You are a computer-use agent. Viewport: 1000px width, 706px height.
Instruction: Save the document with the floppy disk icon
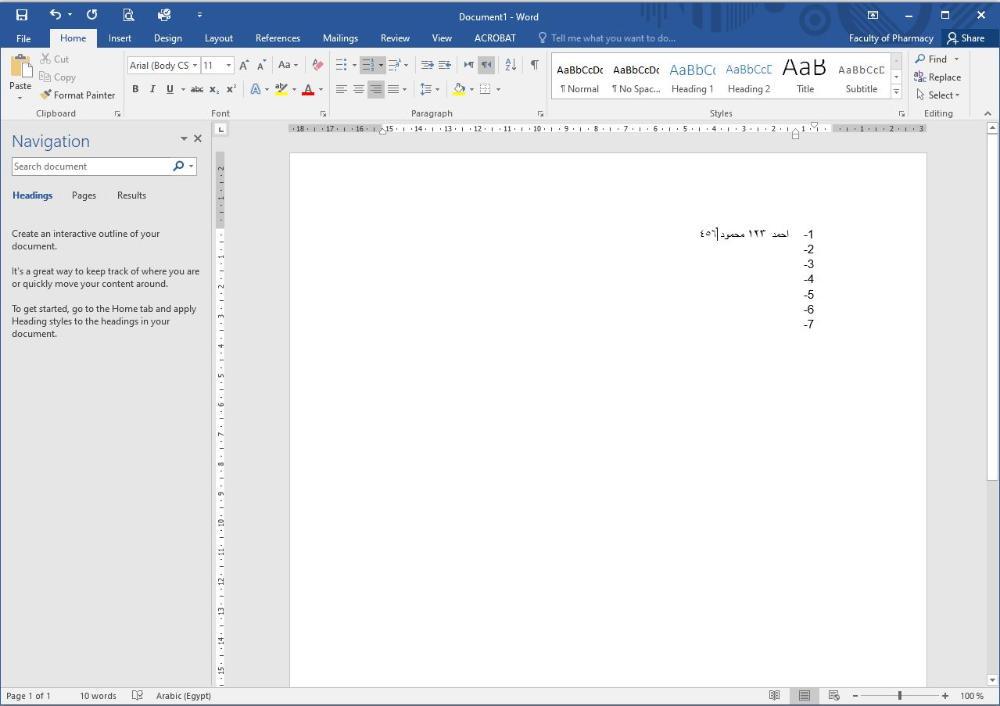click(22, 15)
